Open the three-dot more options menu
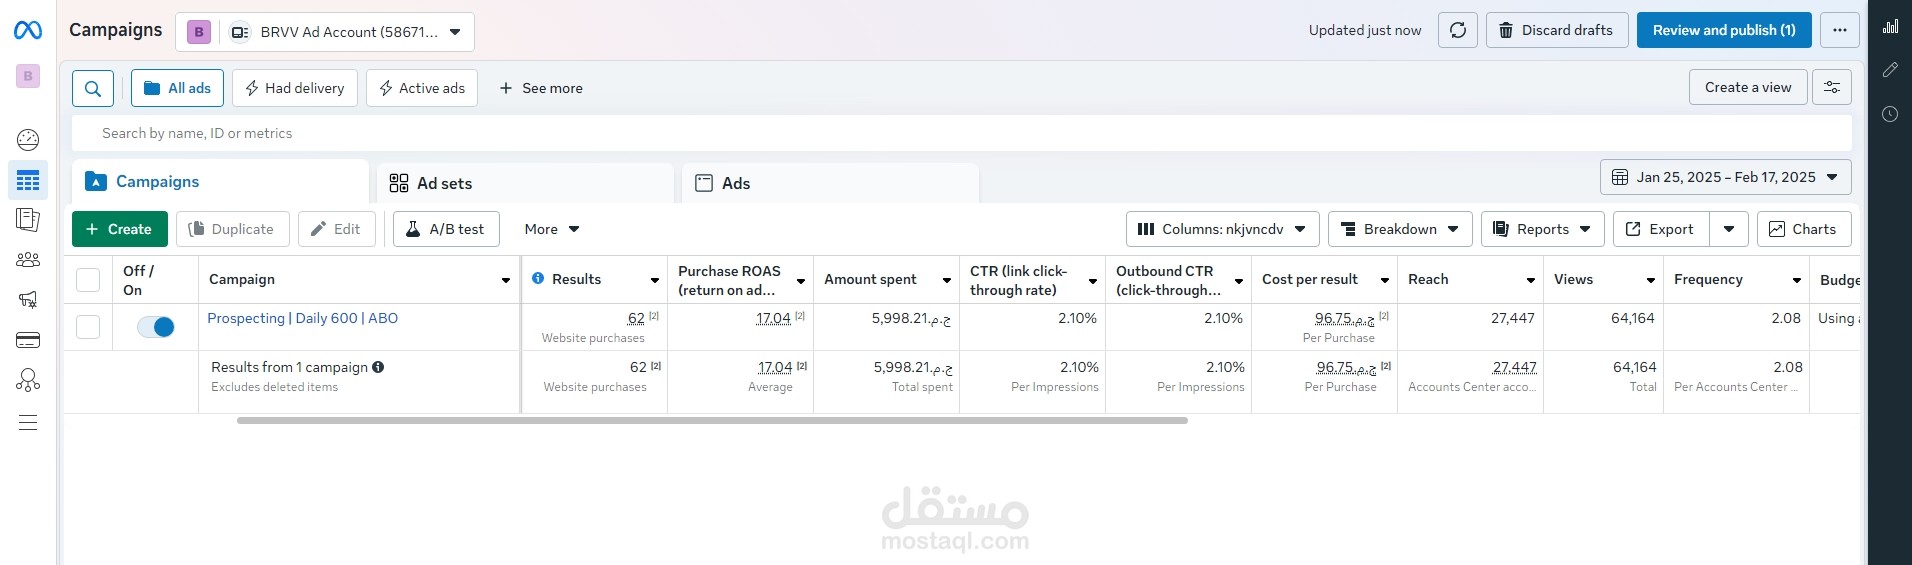 pyautogui.click(x=1840, y=30)
